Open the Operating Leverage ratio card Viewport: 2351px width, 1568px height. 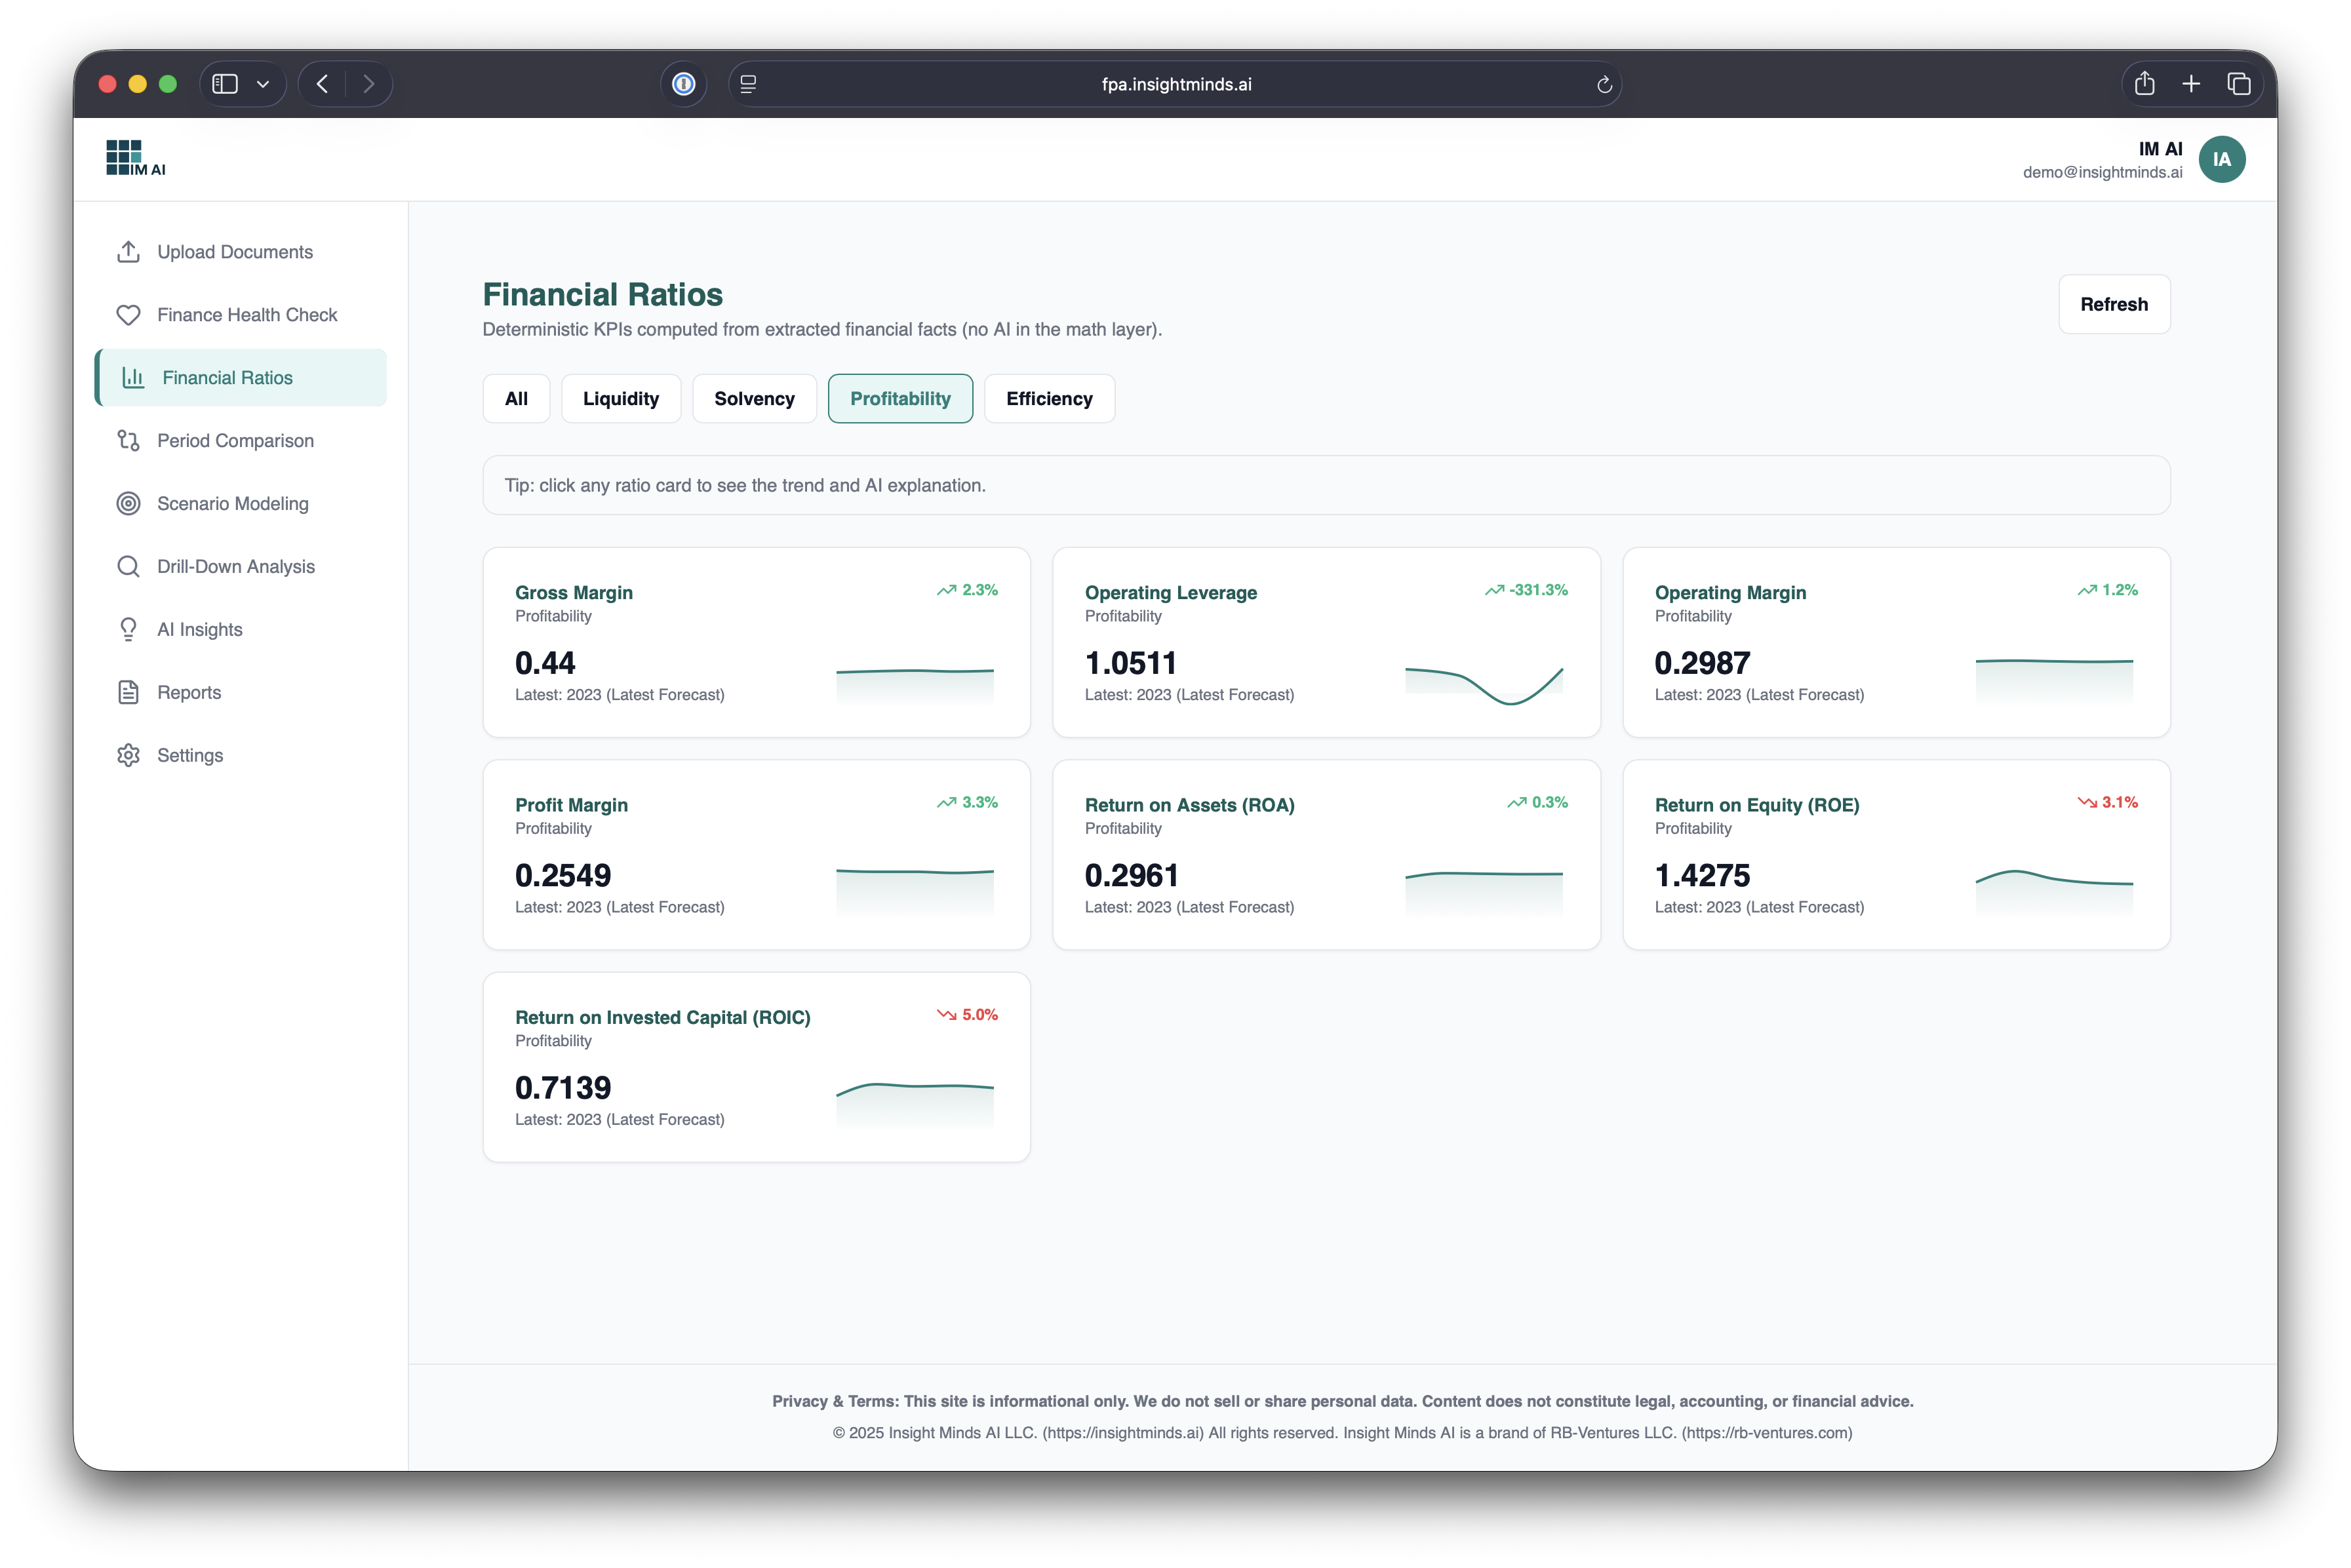[x=1325, y=642]
